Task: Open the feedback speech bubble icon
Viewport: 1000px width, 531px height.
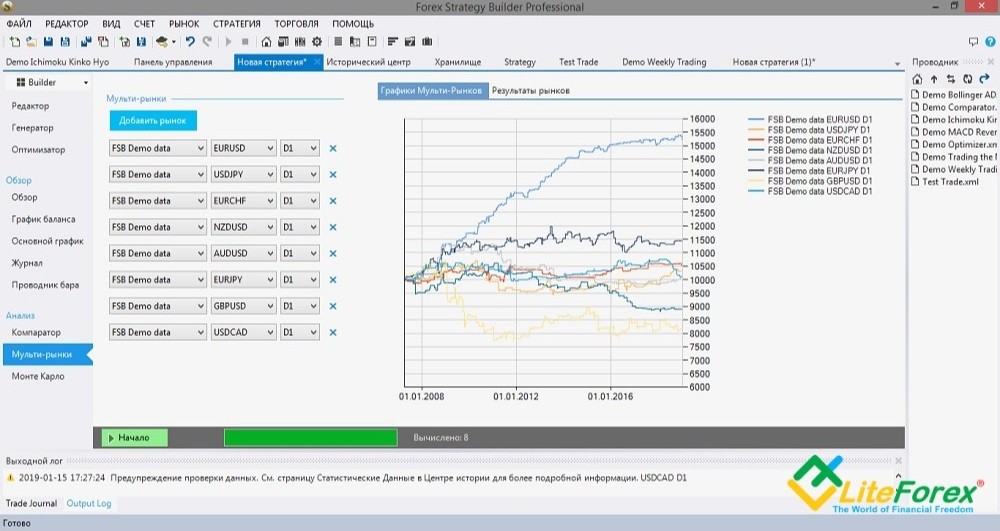Action: [974, 42]
